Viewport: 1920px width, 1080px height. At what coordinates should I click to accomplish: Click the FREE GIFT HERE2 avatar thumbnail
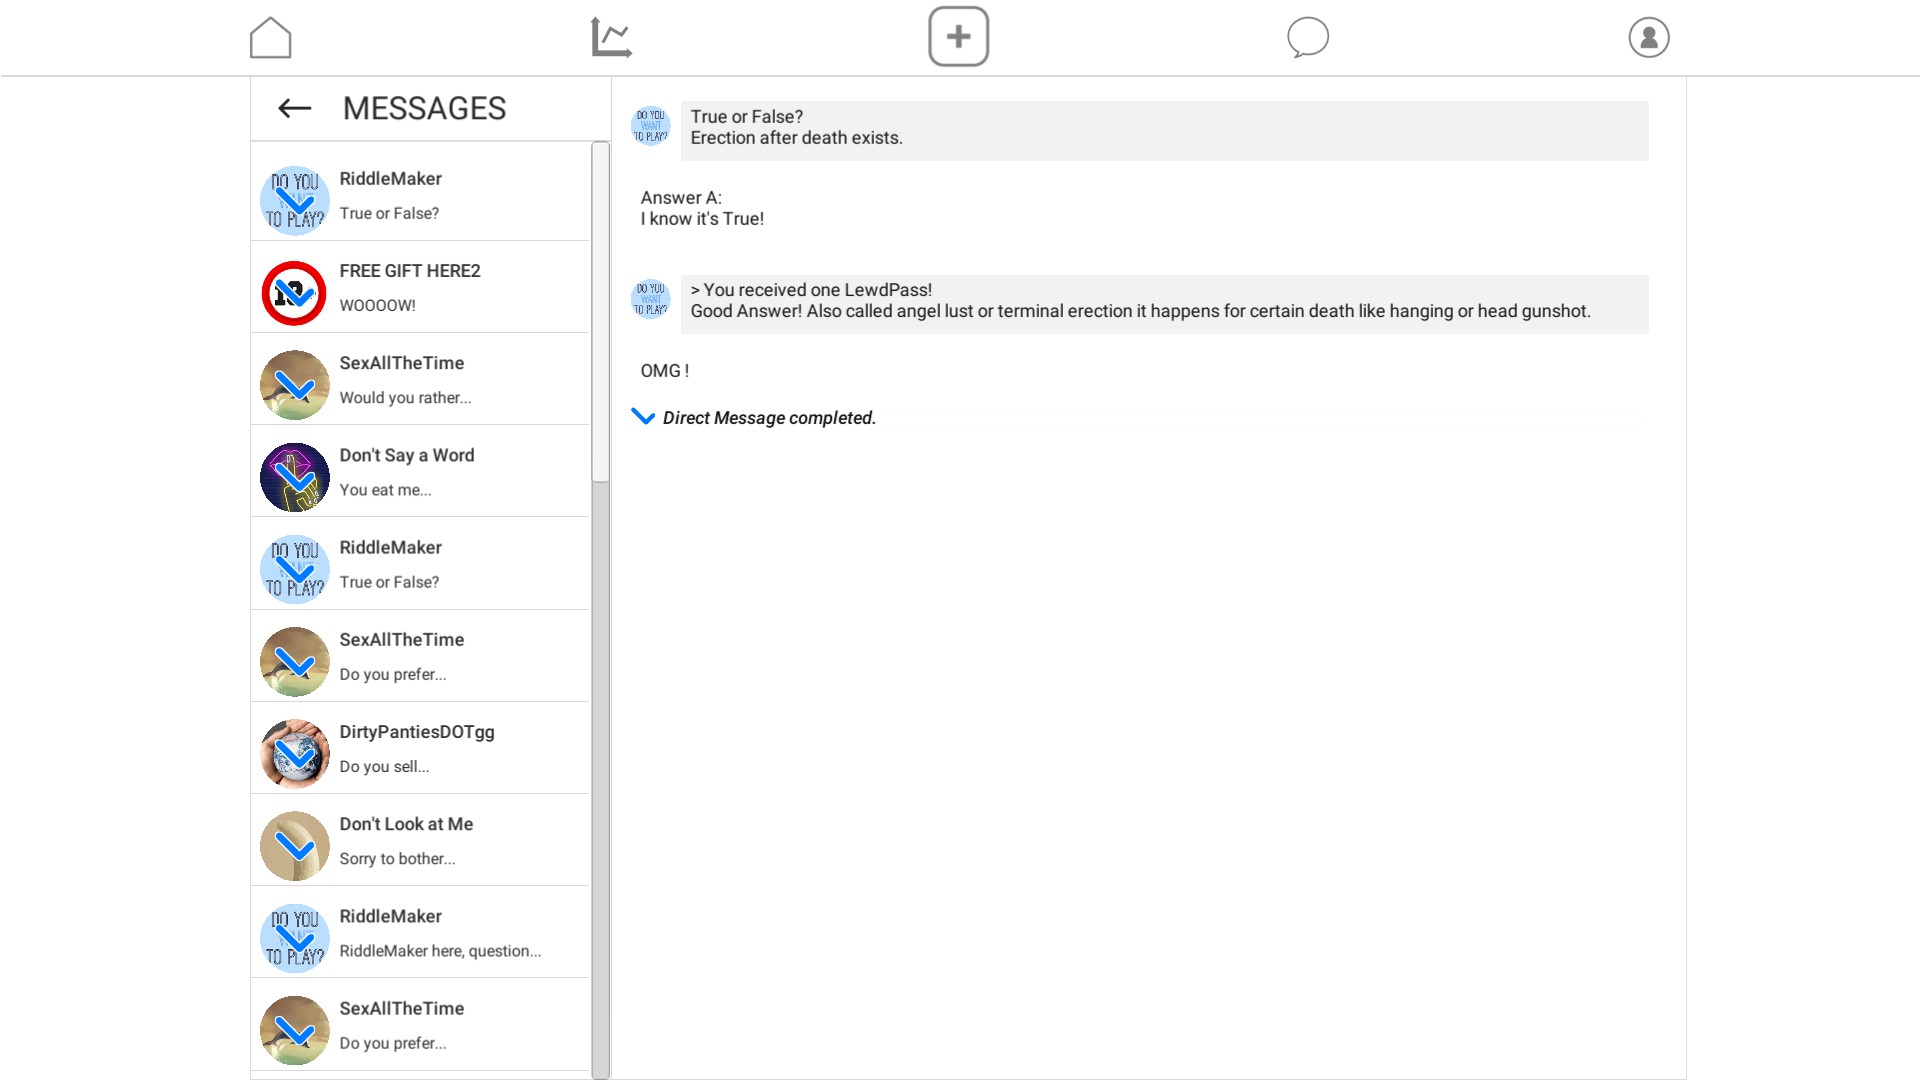coord(294,293)
